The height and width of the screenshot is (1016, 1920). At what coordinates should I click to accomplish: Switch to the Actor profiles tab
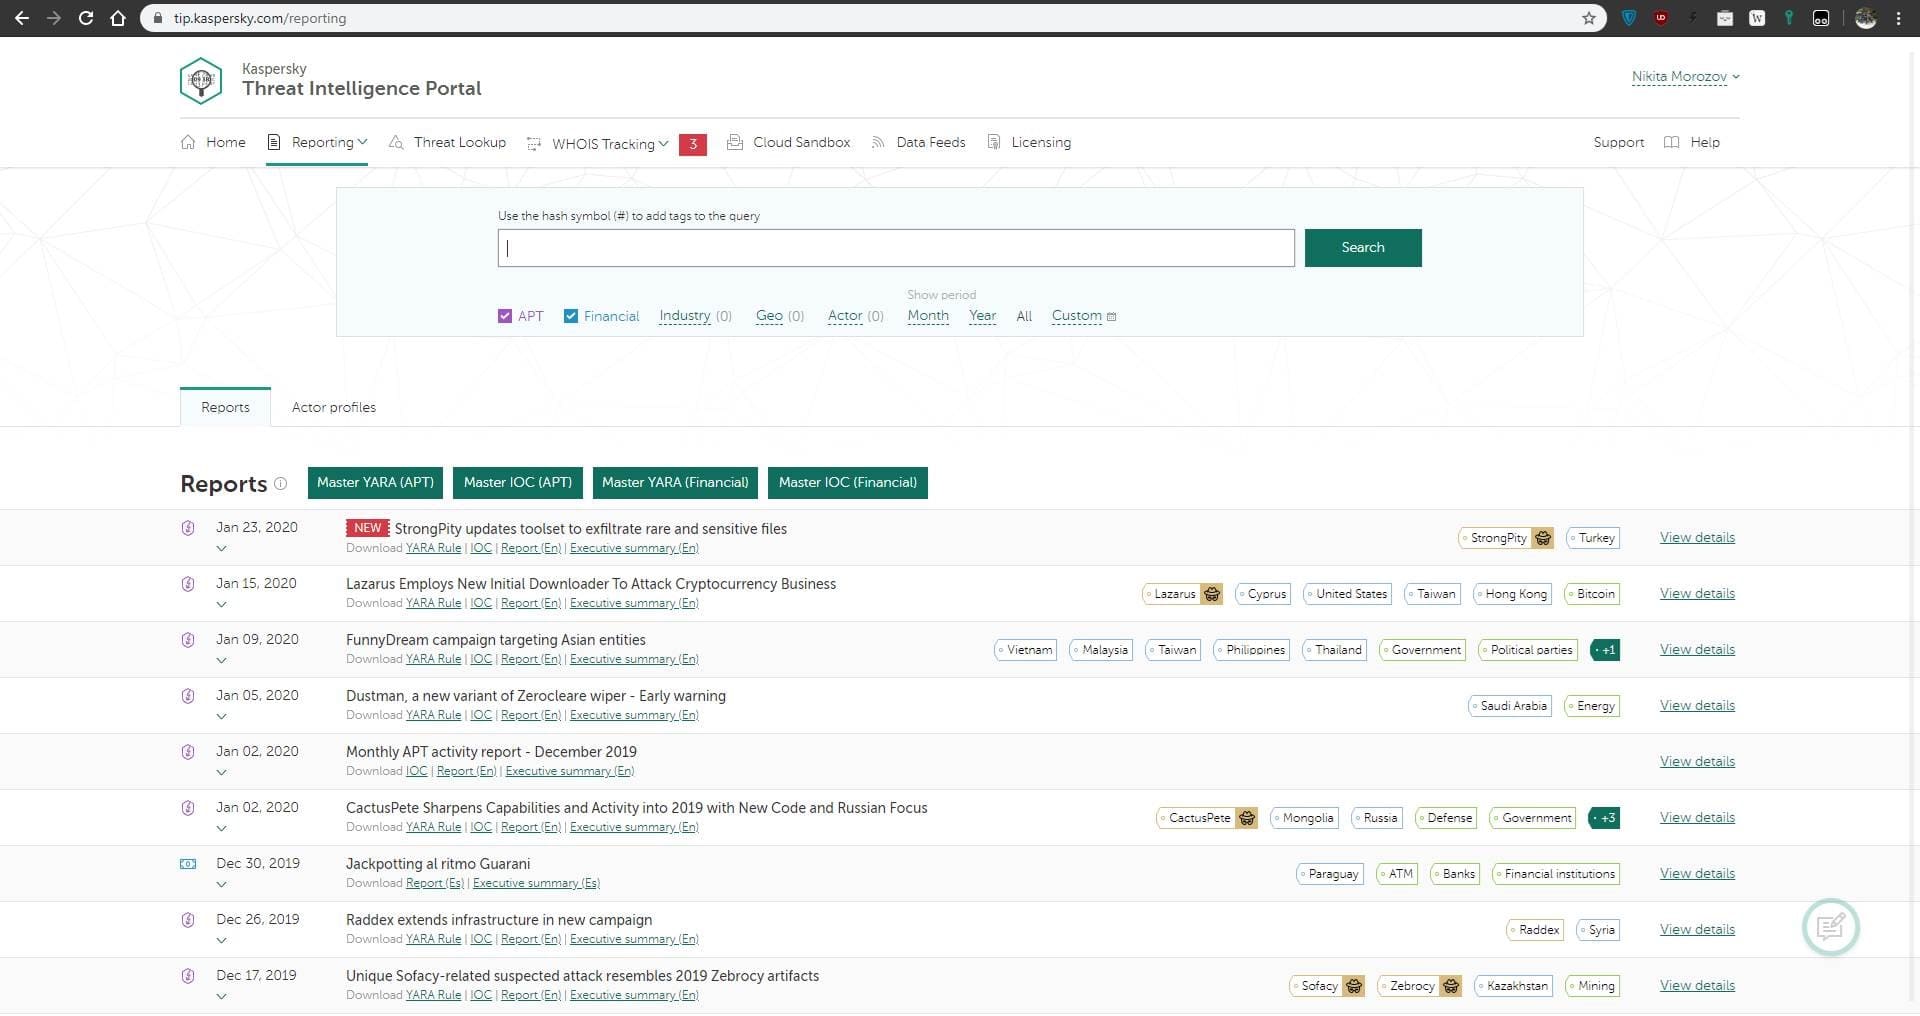click(334, 408)
